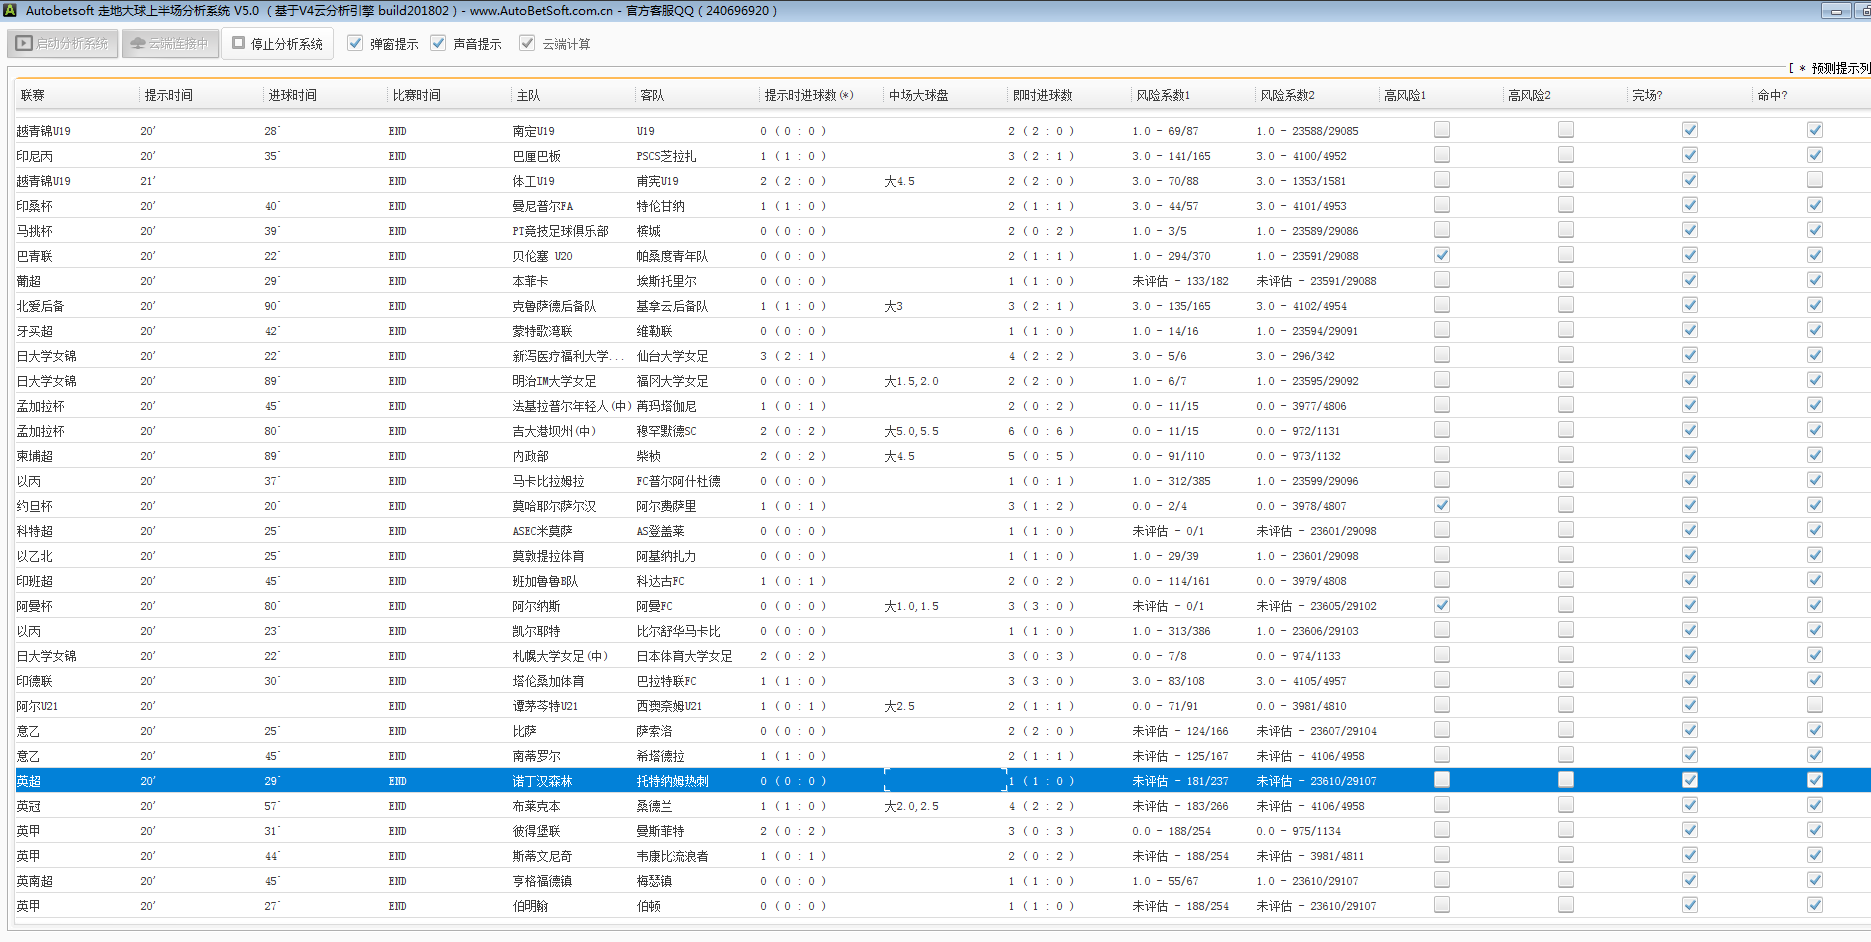
Task: Uncheck 高风险1 box in the 巴青联 row
Action: (1441, 255)
